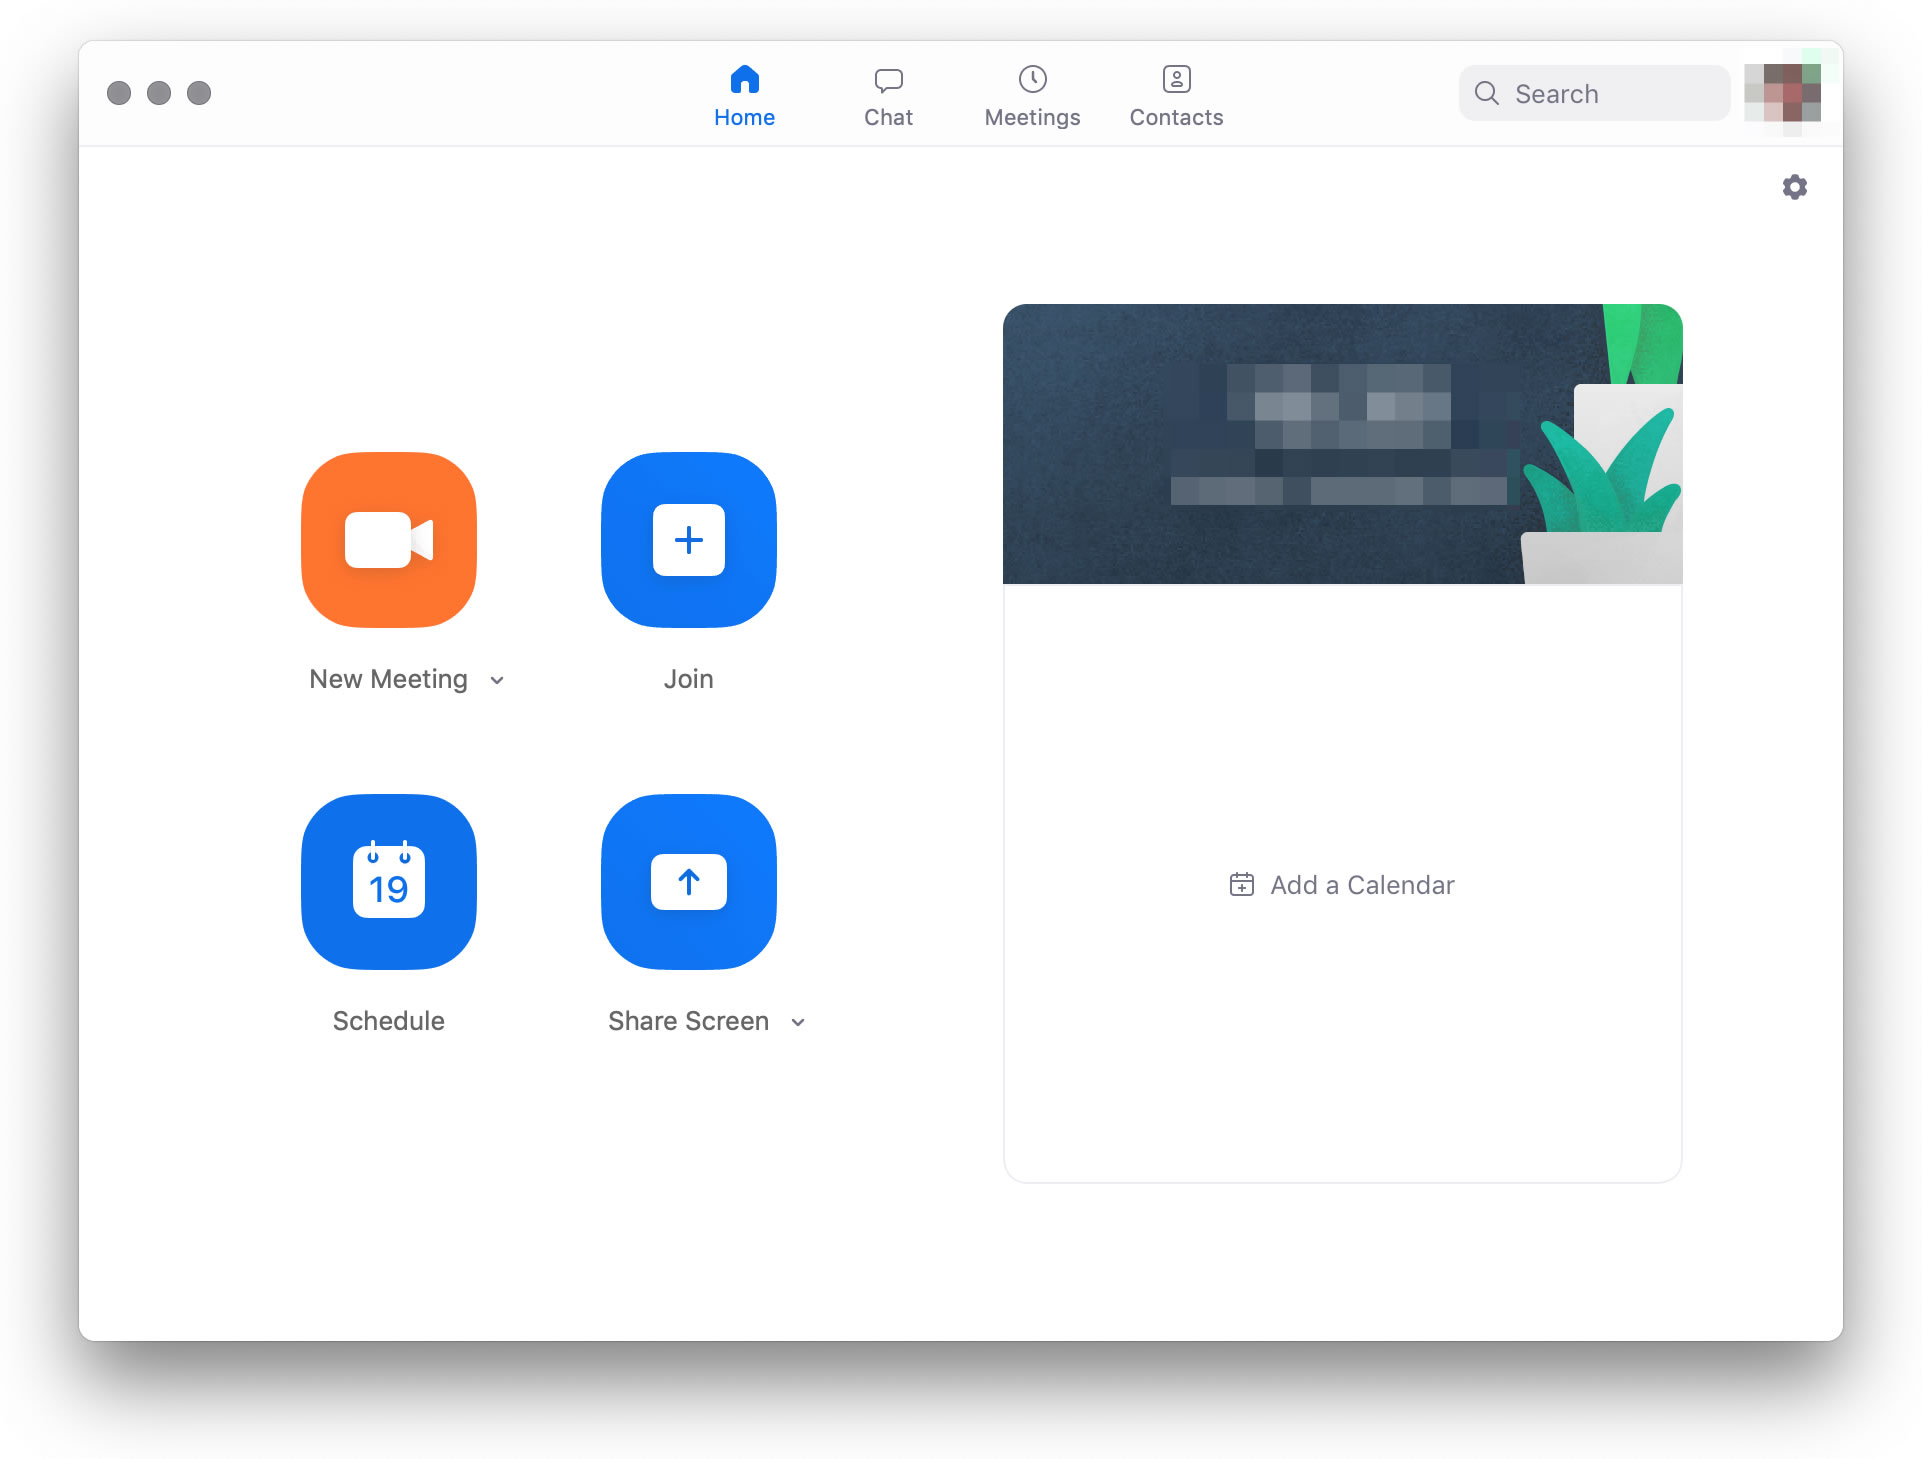This screenshot has height=1459, width=1922.
Task: Expand the New Meeting options chevron
Action: coord(497,680)
